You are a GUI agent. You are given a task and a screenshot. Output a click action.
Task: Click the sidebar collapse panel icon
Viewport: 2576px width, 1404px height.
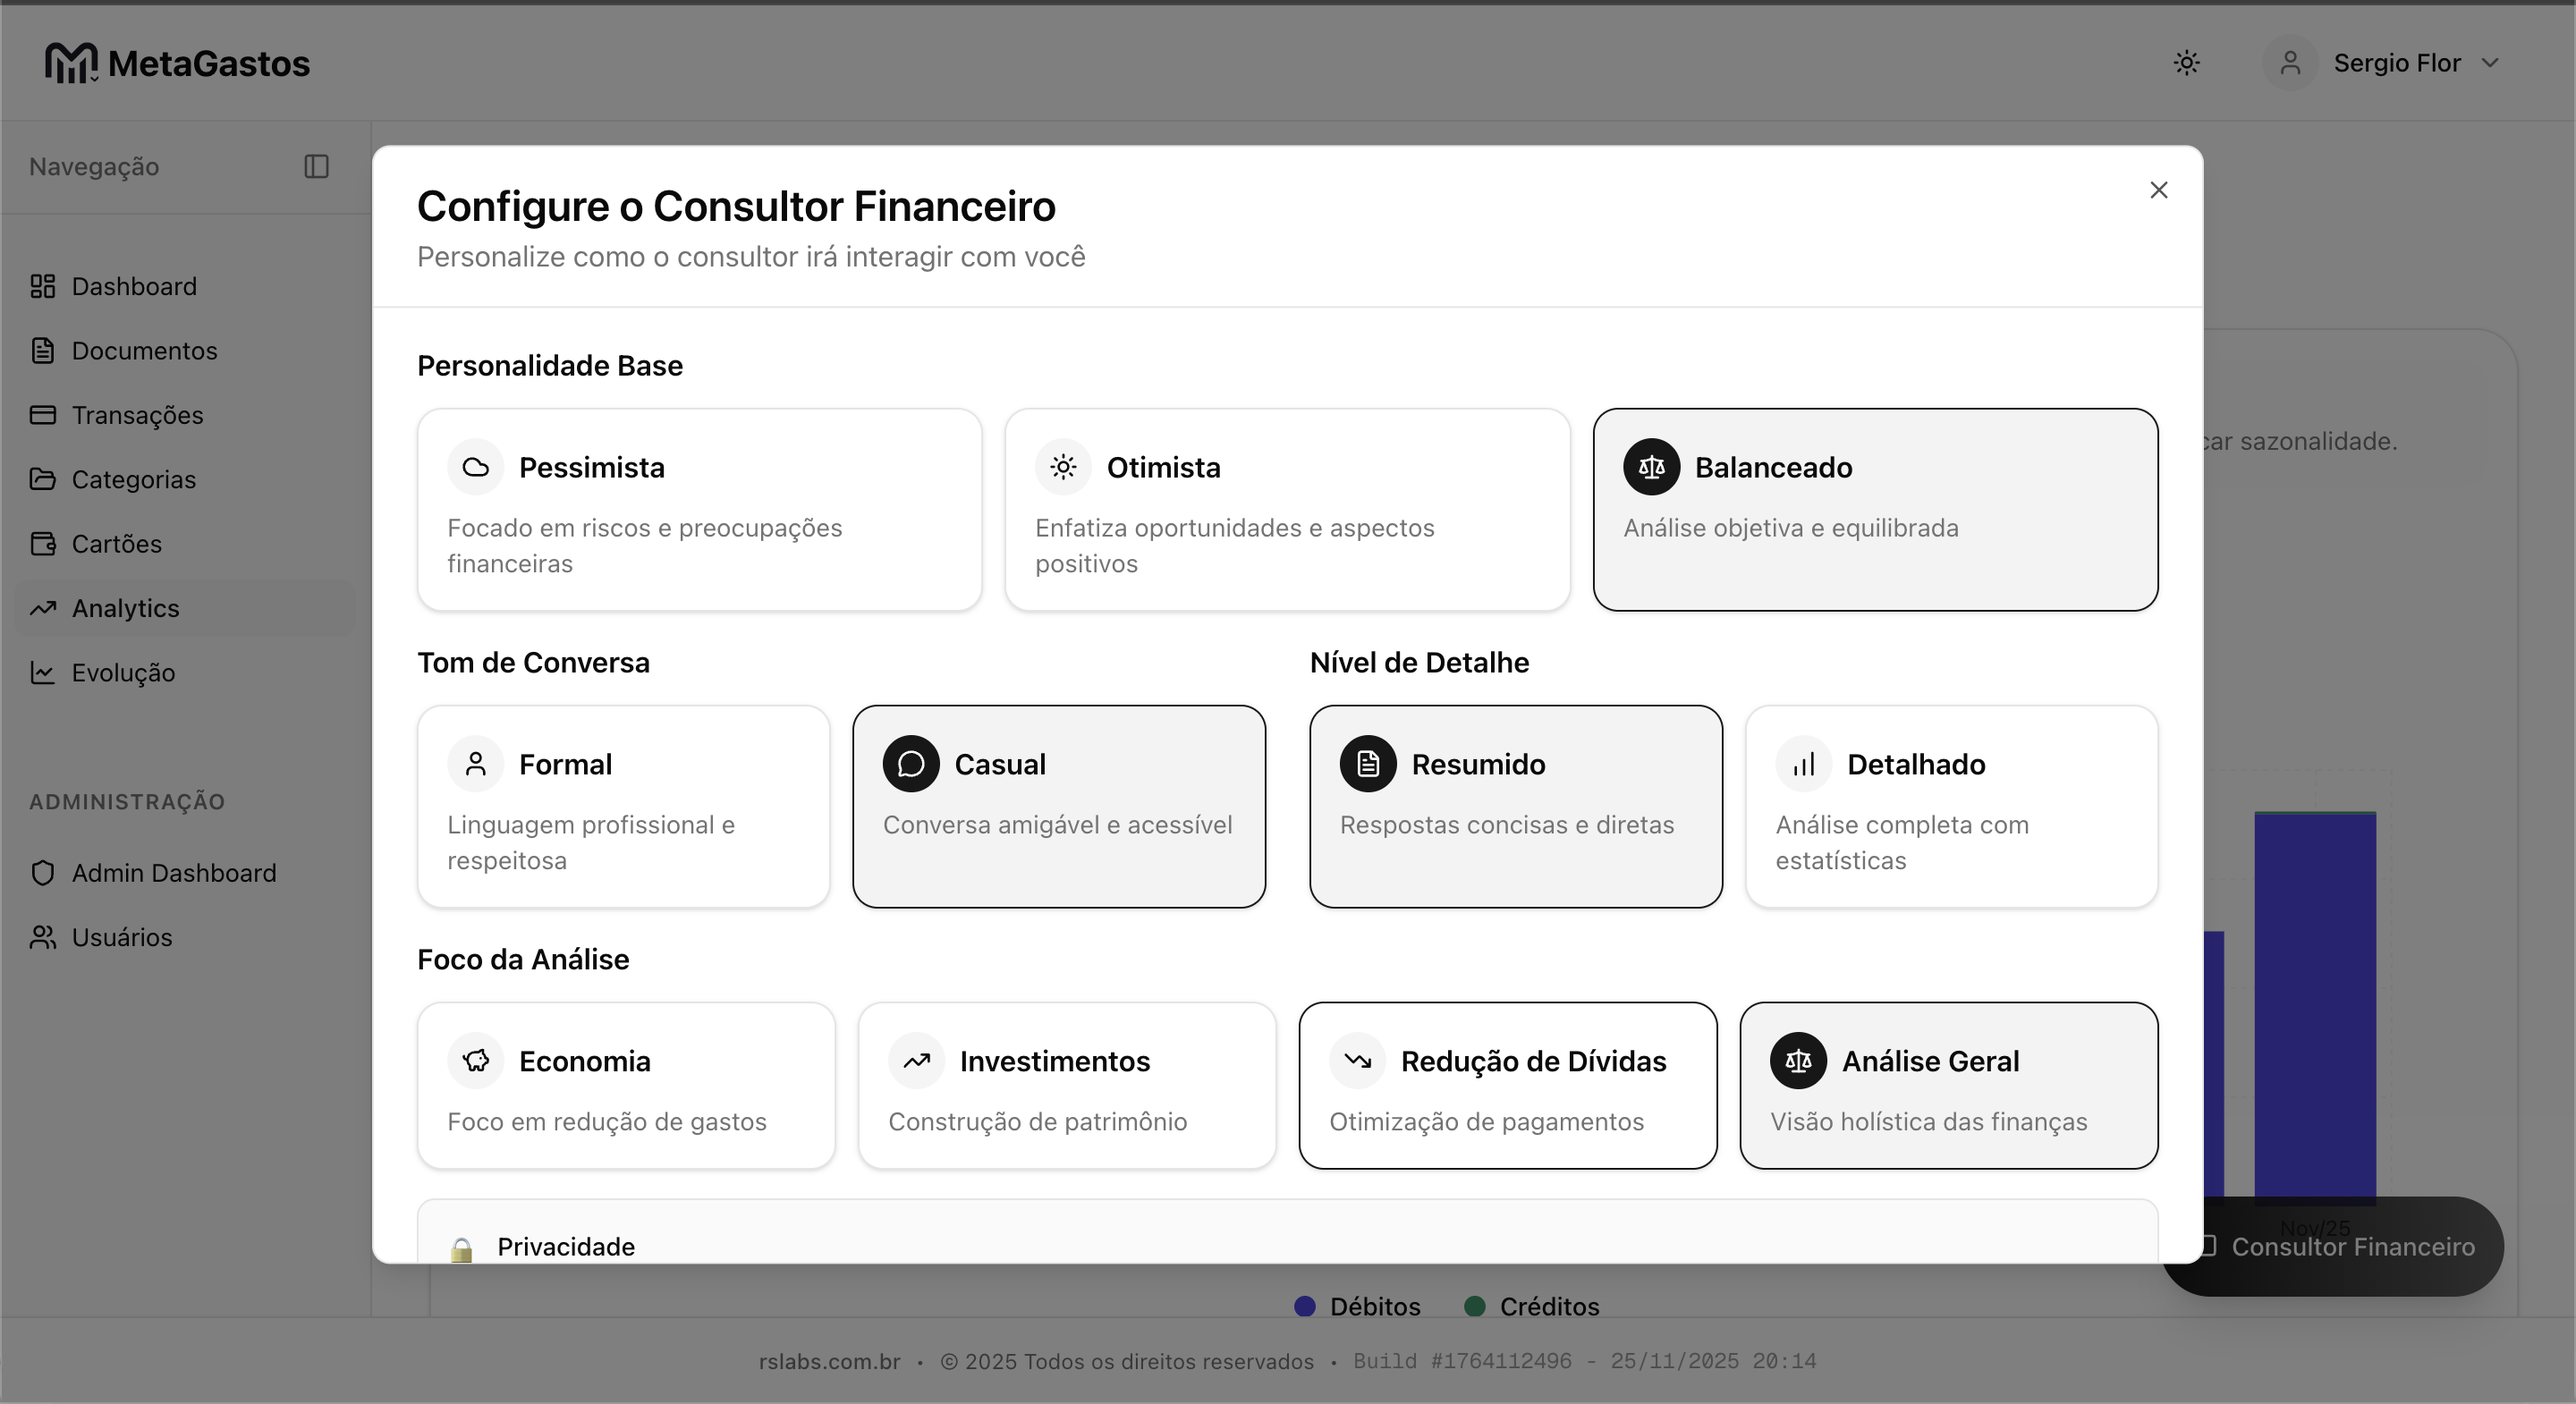tap(316, 166)
